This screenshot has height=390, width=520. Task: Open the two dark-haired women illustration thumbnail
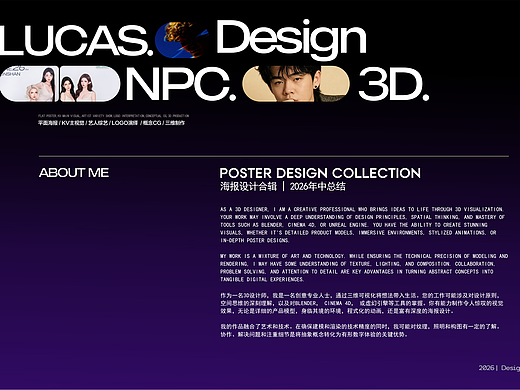[x=90, y=84]
